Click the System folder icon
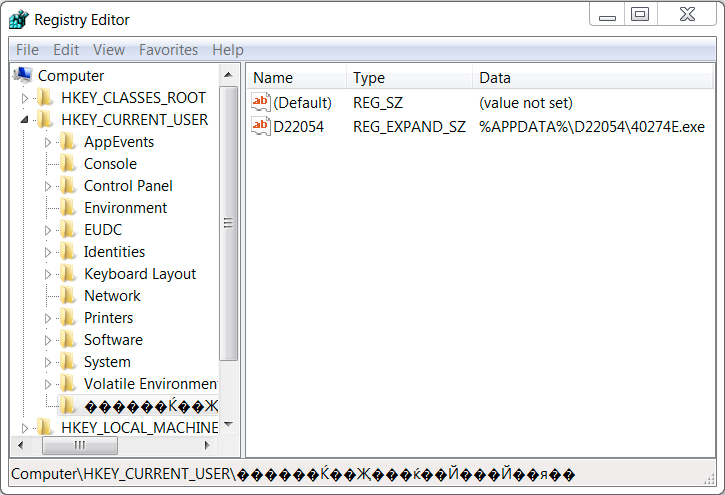 [68, 362]
